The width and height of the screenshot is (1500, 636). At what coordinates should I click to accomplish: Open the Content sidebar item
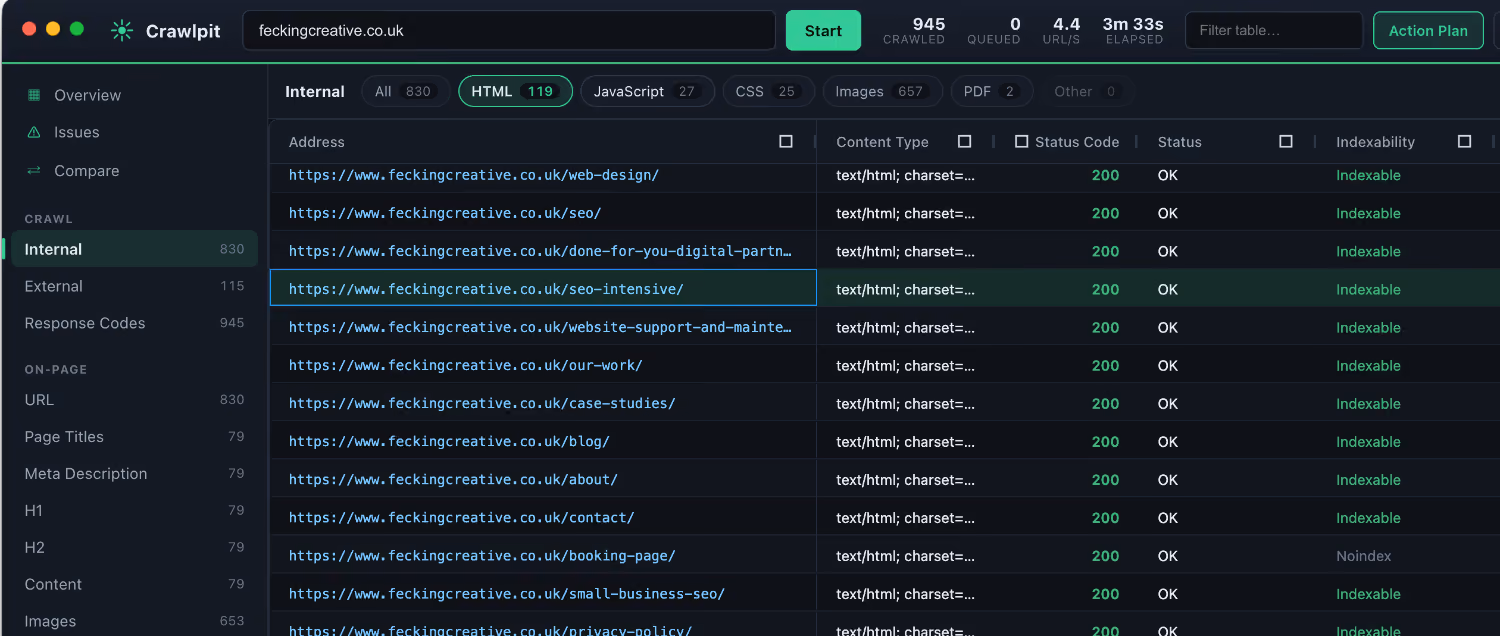click(x=135, y=584)
